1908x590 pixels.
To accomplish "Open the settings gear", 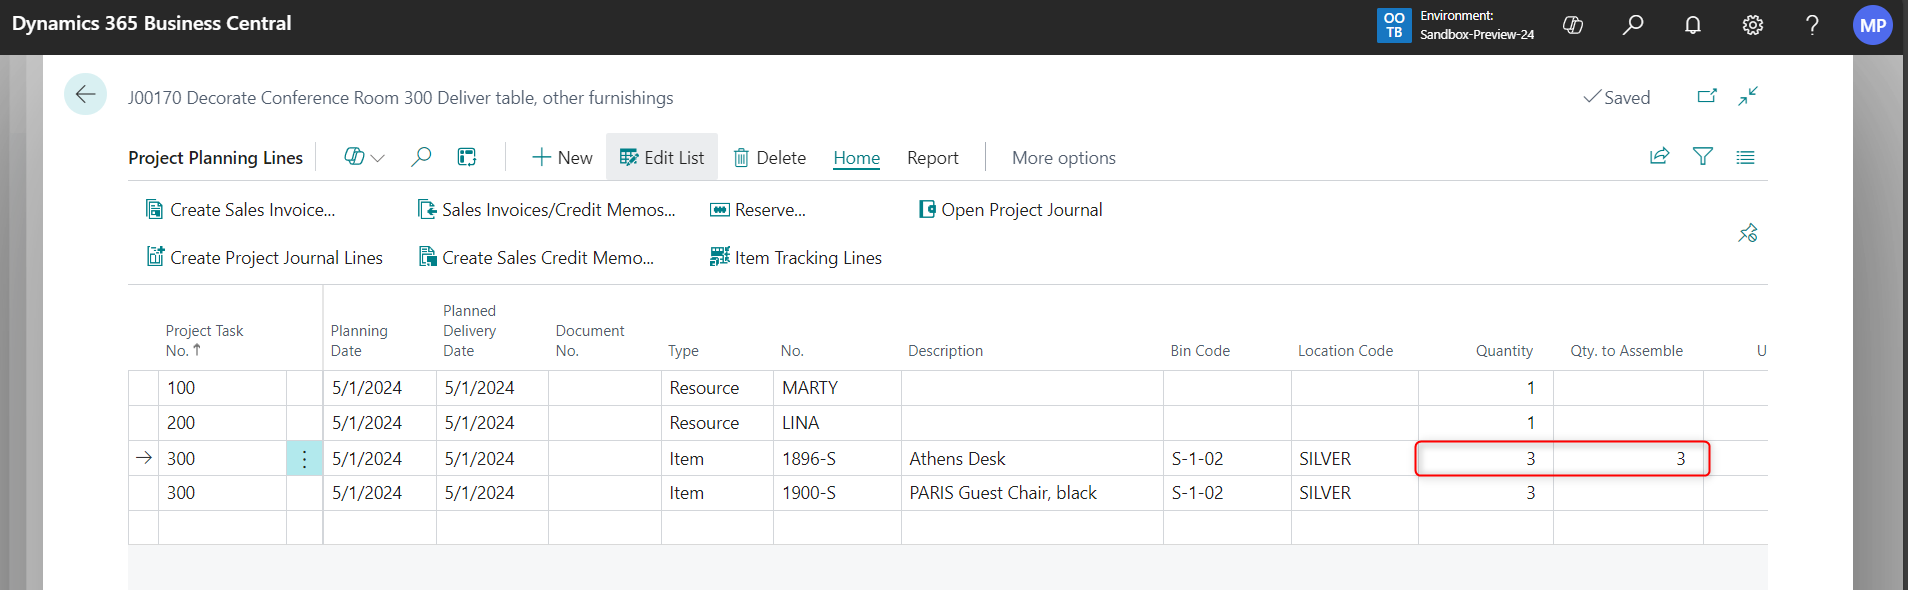I will (1753, 25).
